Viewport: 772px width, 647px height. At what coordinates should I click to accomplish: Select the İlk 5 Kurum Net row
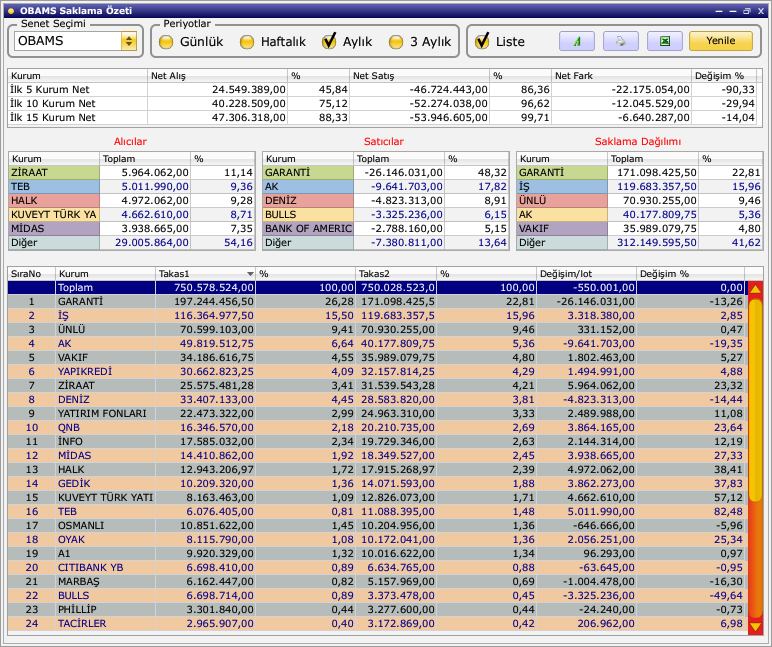[x=382, y=90]
